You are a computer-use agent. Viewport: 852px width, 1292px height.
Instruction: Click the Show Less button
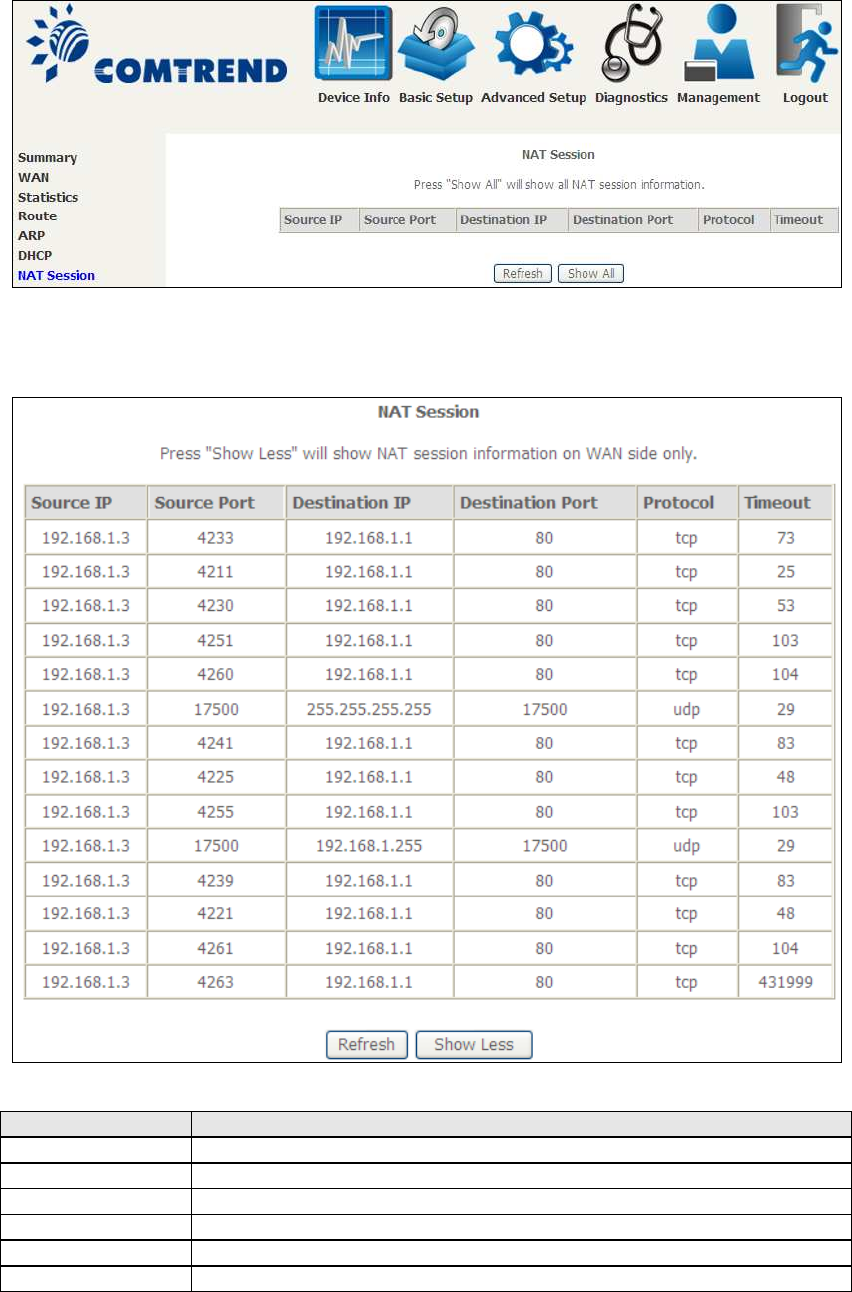474,1044
